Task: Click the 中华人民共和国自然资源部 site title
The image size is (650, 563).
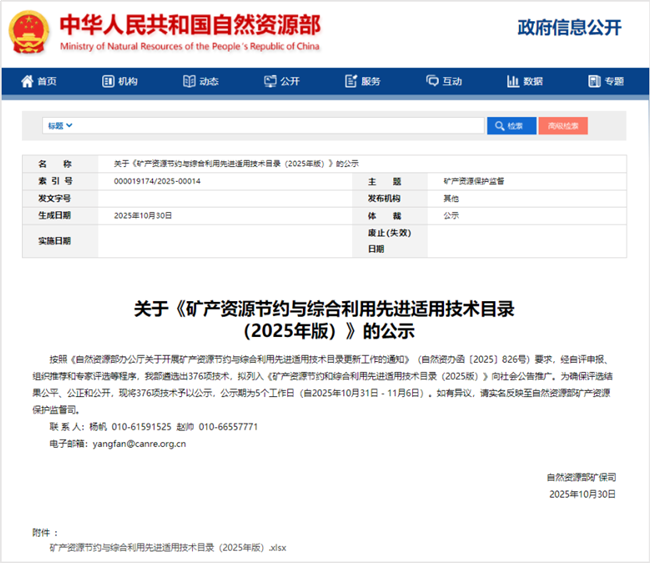Action: 190,24
